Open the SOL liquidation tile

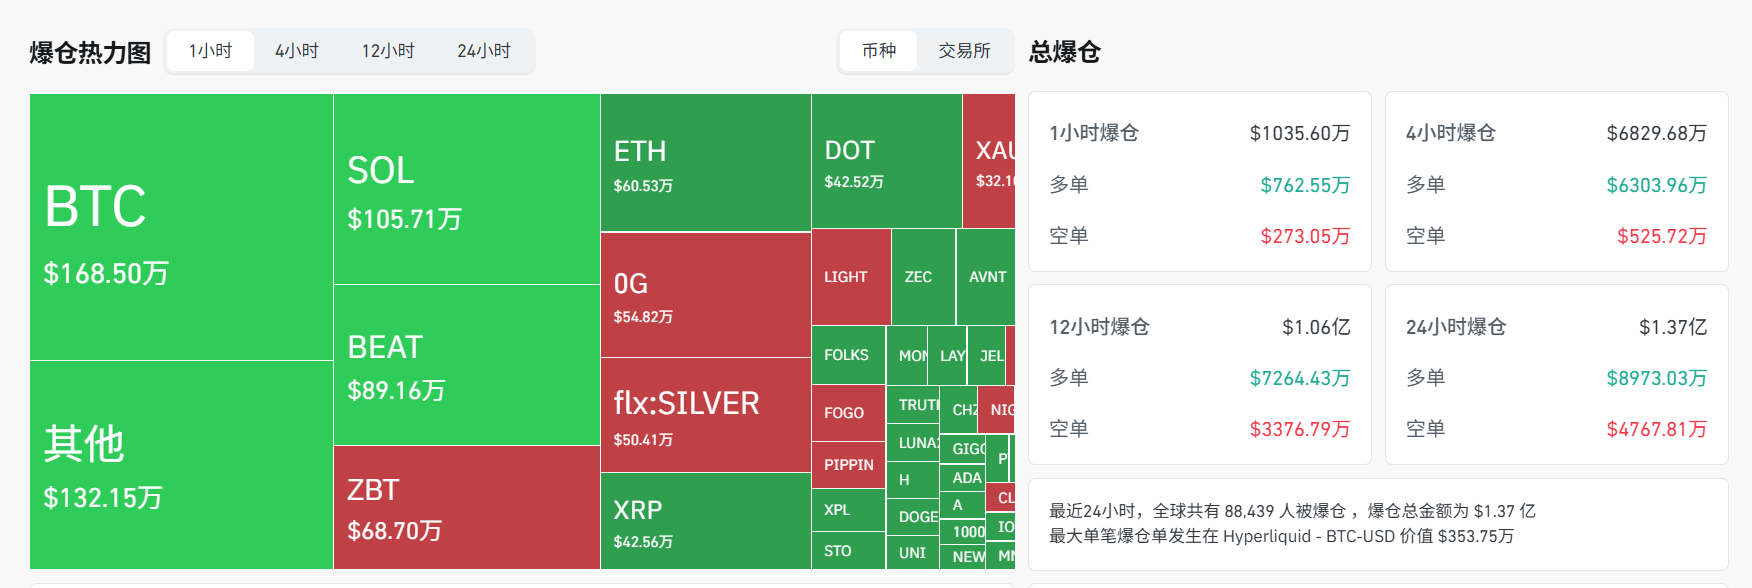[466, 189]
